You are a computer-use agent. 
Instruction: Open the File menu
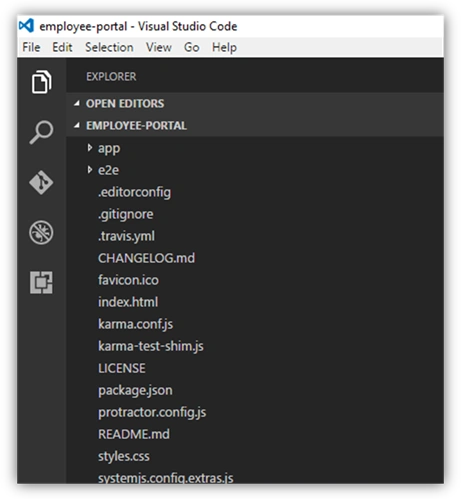[x=31, y=47]
